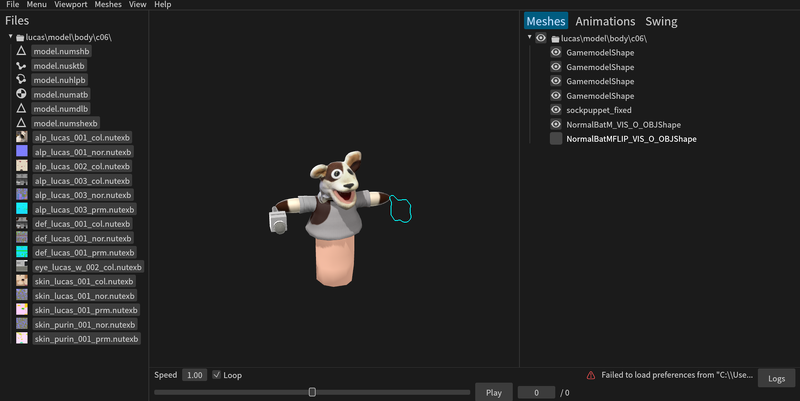The width and height of the screenshot is (800, 401).
Task: Click the animation timeline slider handle
Action: click(x=312, y=392)
